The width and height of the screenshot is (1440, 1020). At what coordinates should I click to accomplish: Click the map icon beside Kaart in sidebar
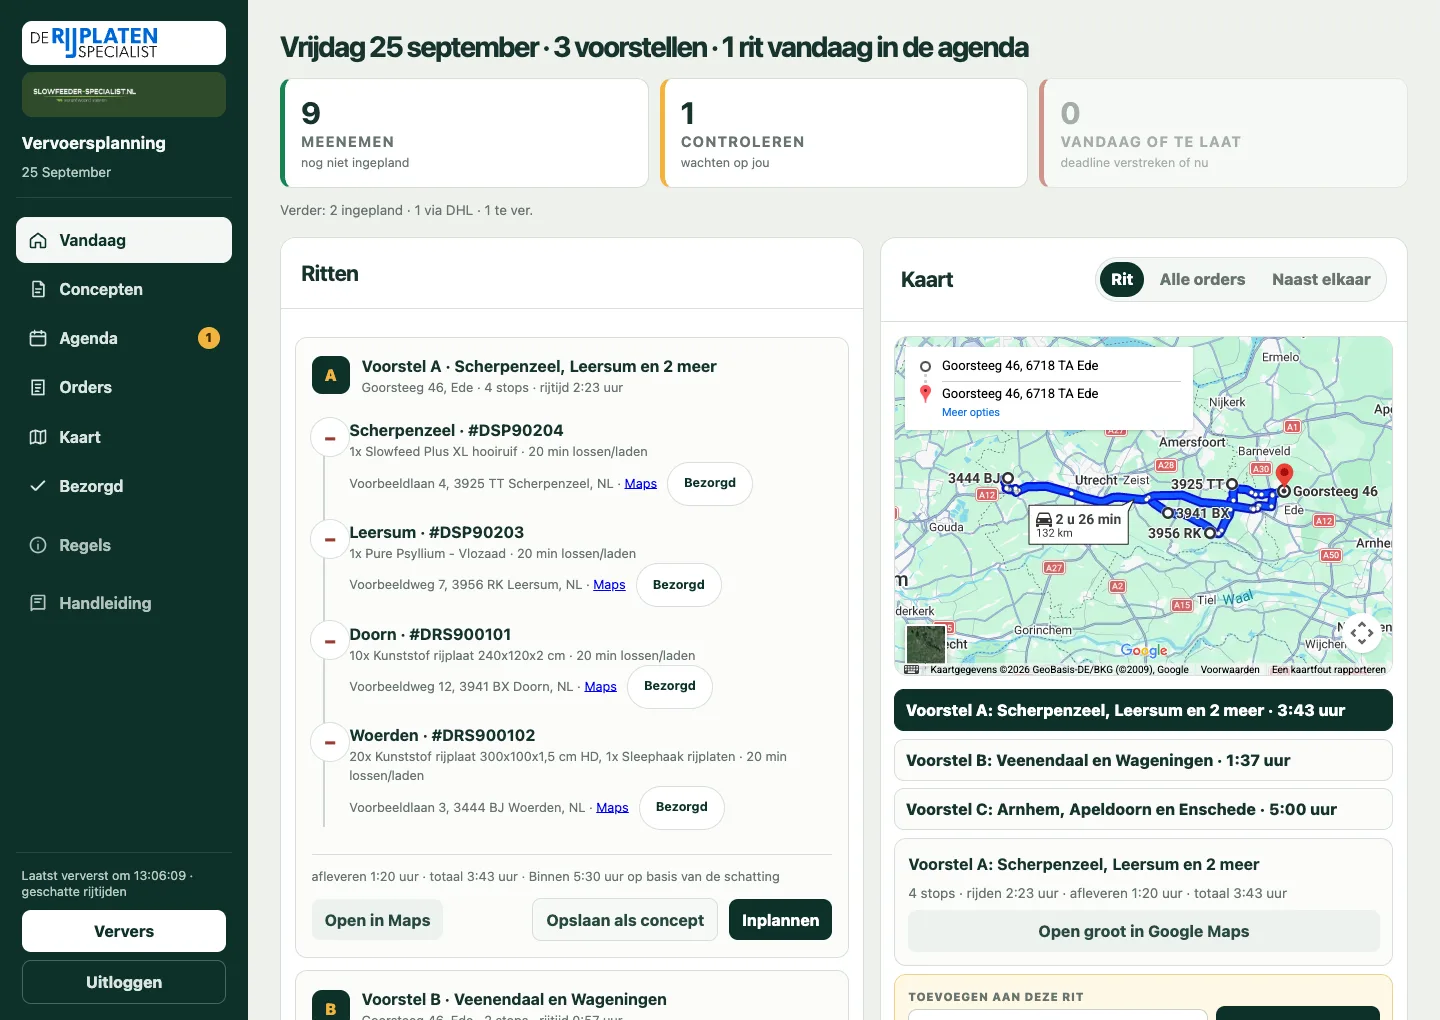point(38,437)
